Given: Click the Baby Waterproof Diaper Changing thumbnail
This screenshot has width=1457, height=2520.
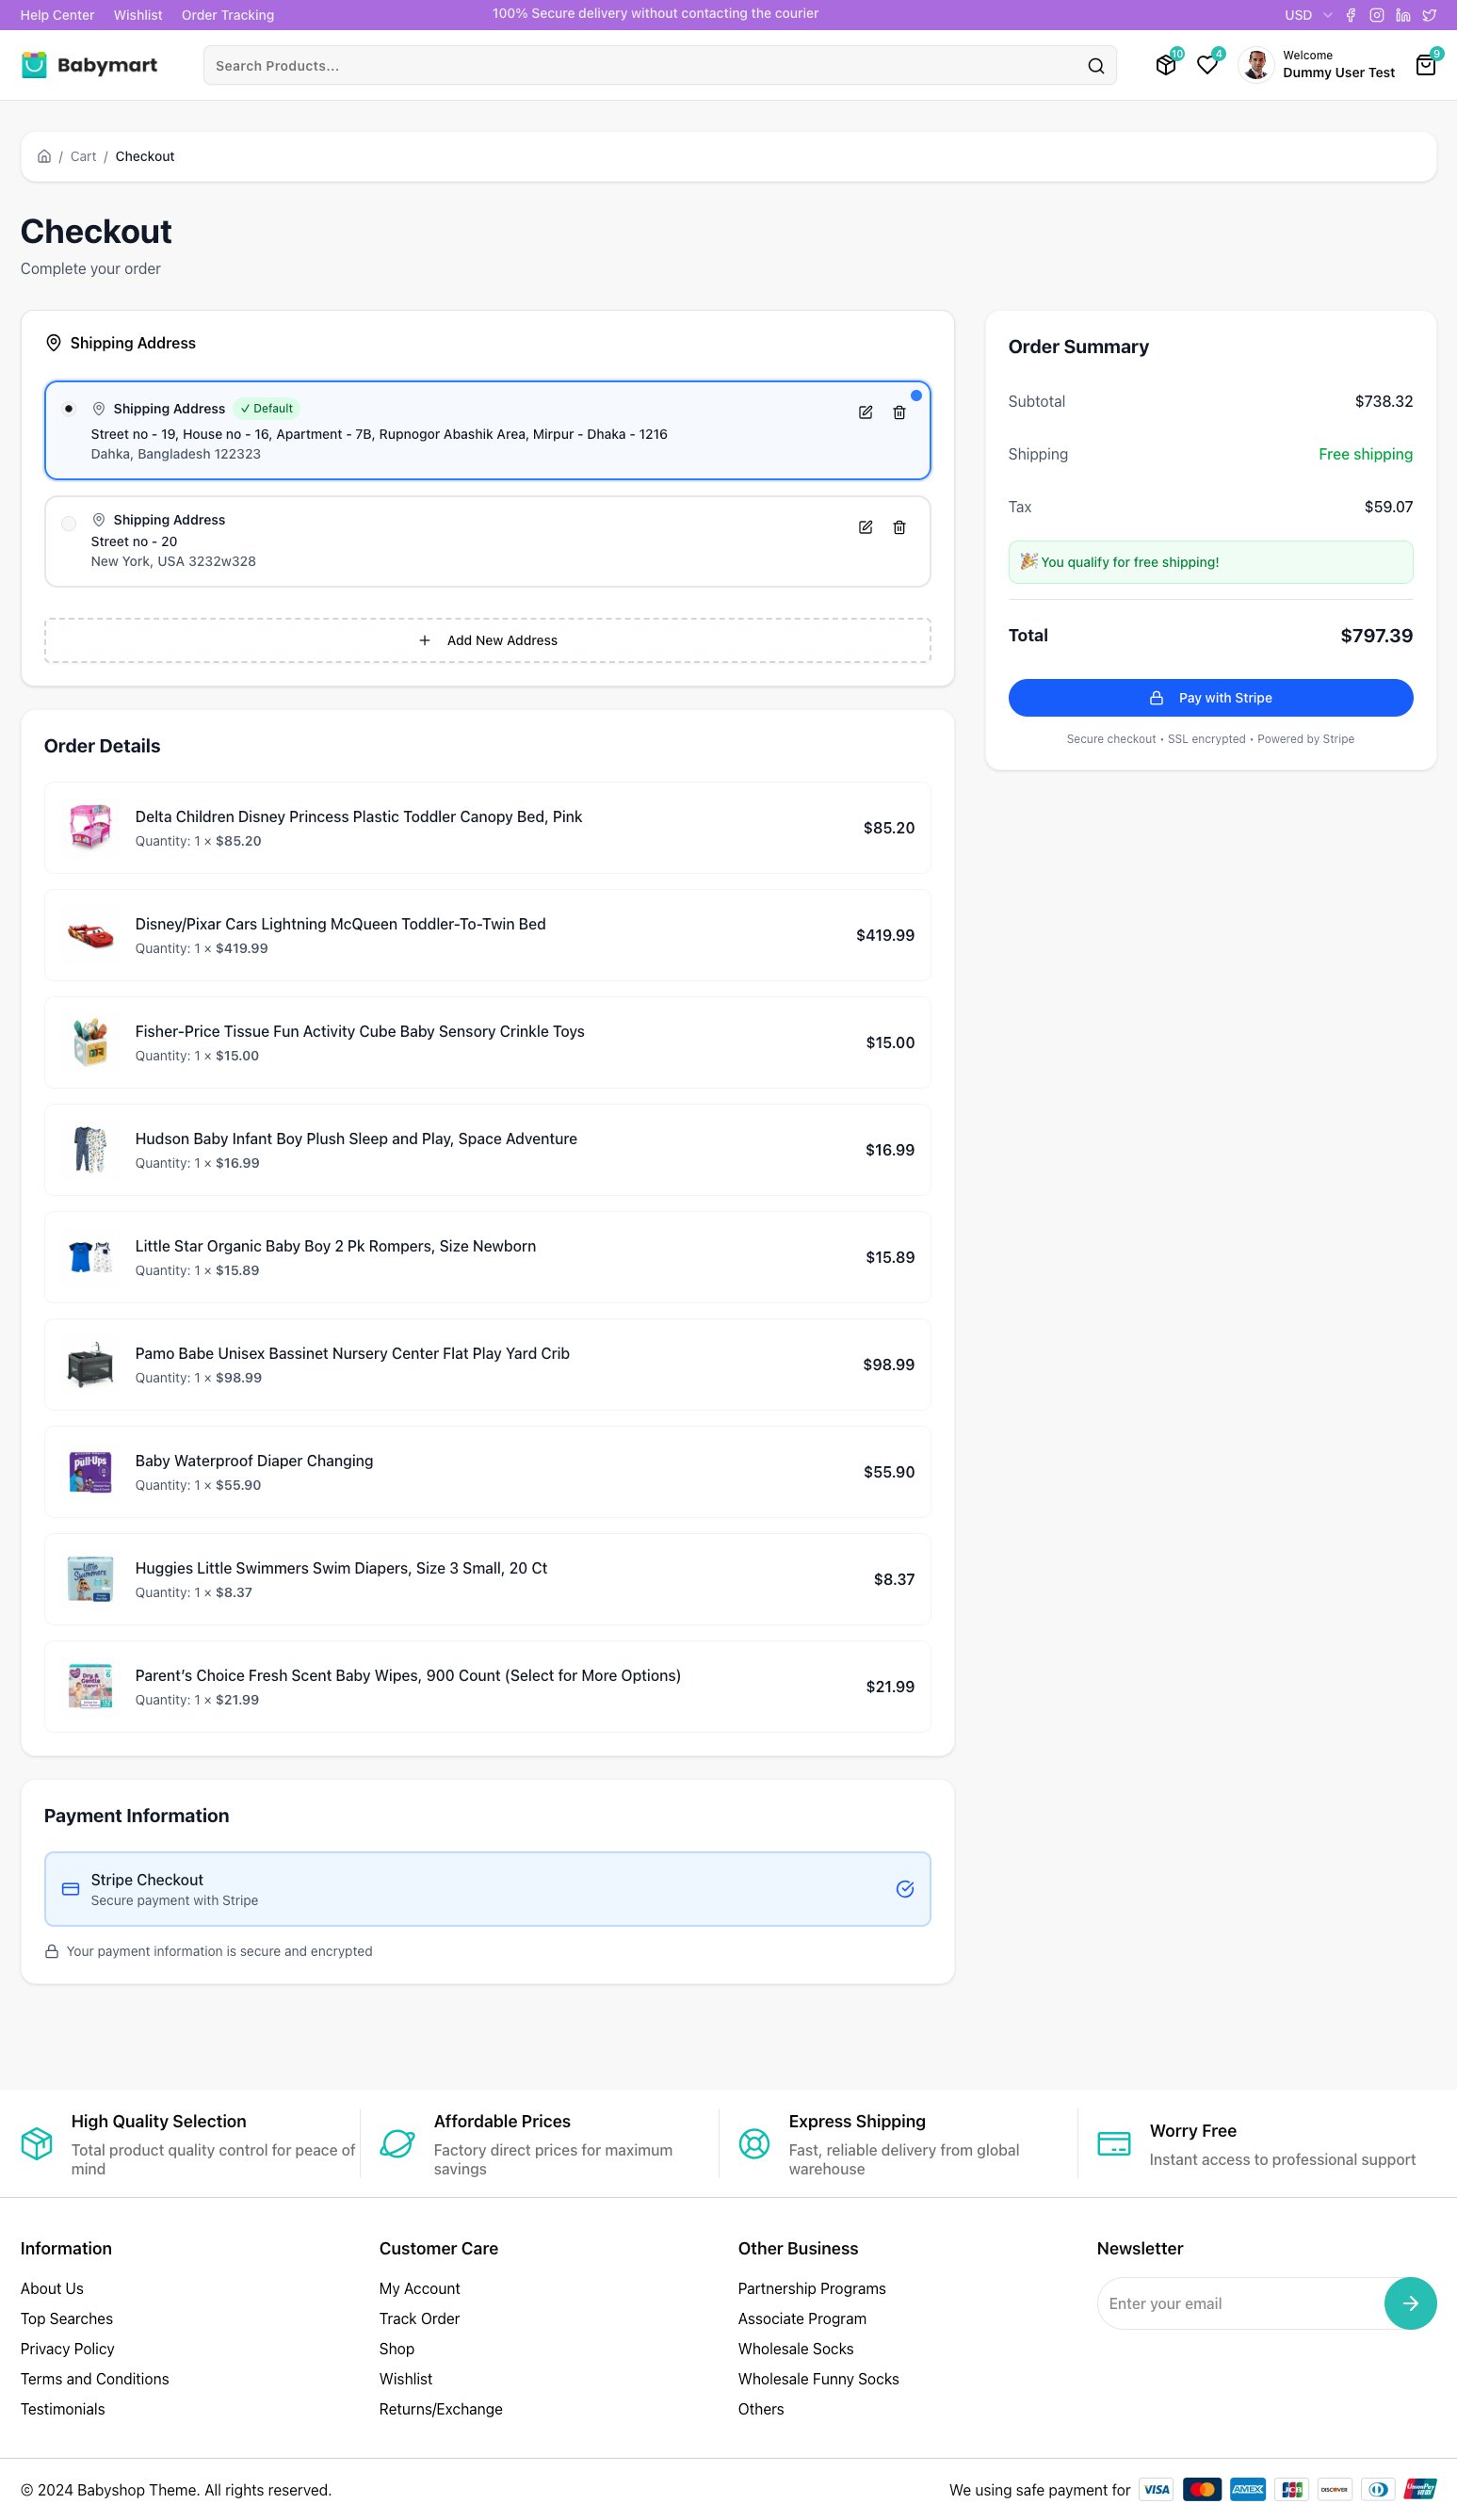Looking at the screenshot, I should tap(90, 1471).
